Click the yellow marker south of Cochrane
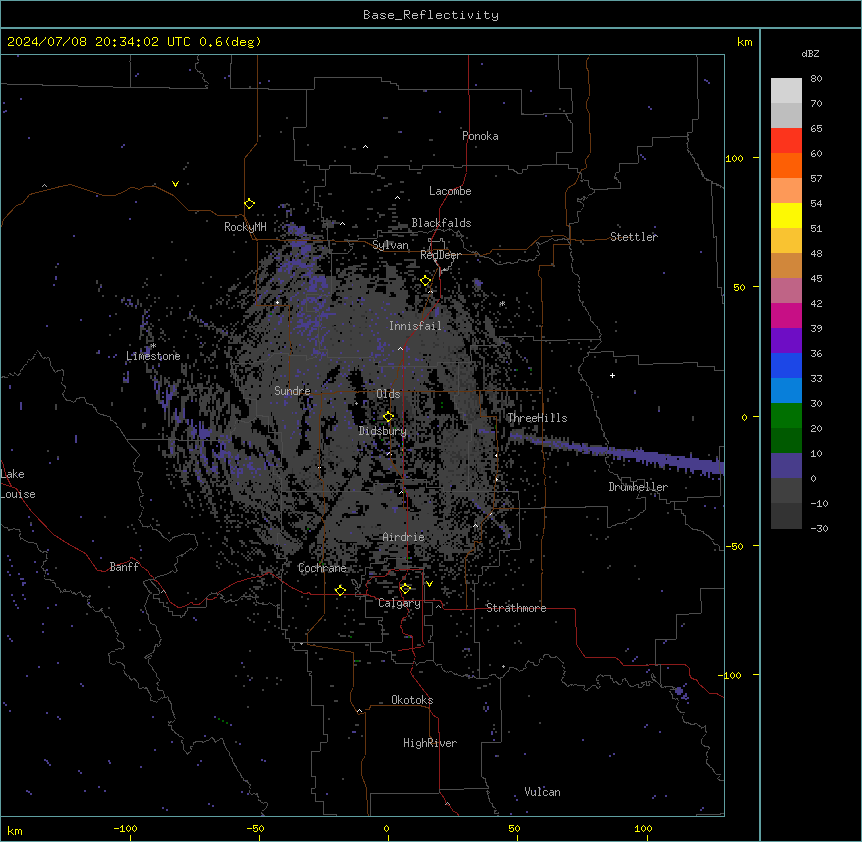 coord(340,590)
